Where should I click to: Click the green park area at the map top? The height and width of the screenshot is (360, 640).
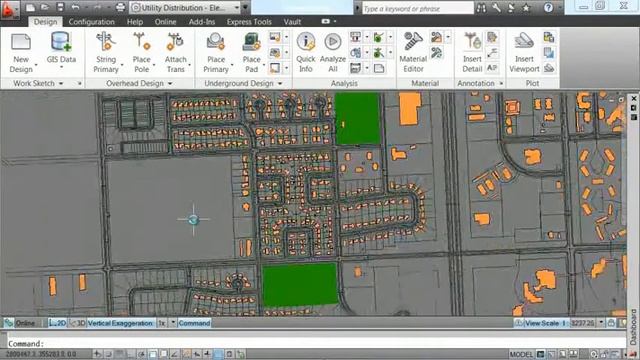(358, 118)
